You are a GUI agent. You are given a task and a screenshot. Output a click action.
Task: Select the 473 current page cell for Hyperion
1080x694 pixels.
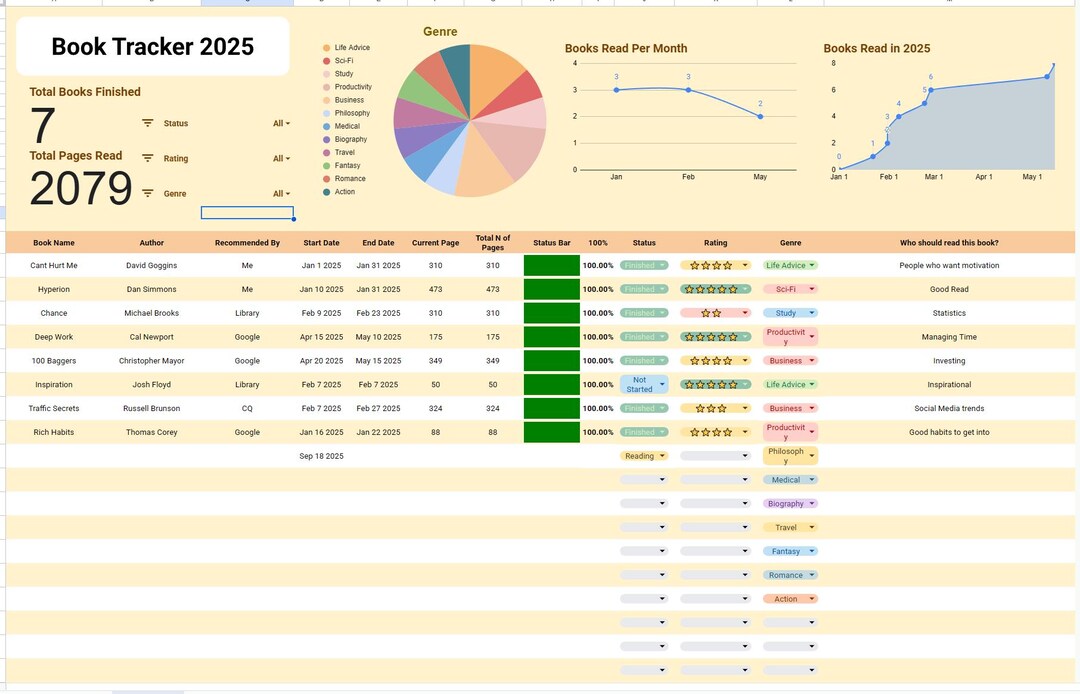(x=435, y=289)
